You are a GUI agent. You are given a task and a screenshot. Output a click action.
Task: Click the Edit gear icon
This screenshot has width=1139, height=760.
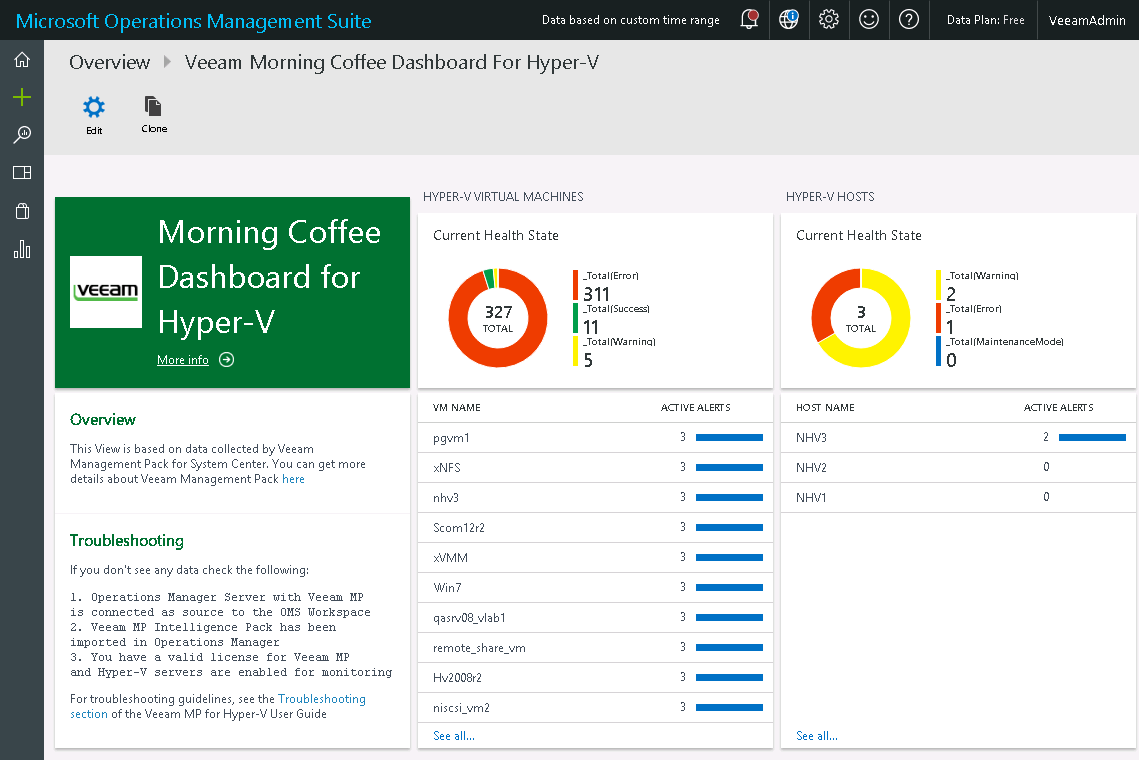[x=94, y=108]
